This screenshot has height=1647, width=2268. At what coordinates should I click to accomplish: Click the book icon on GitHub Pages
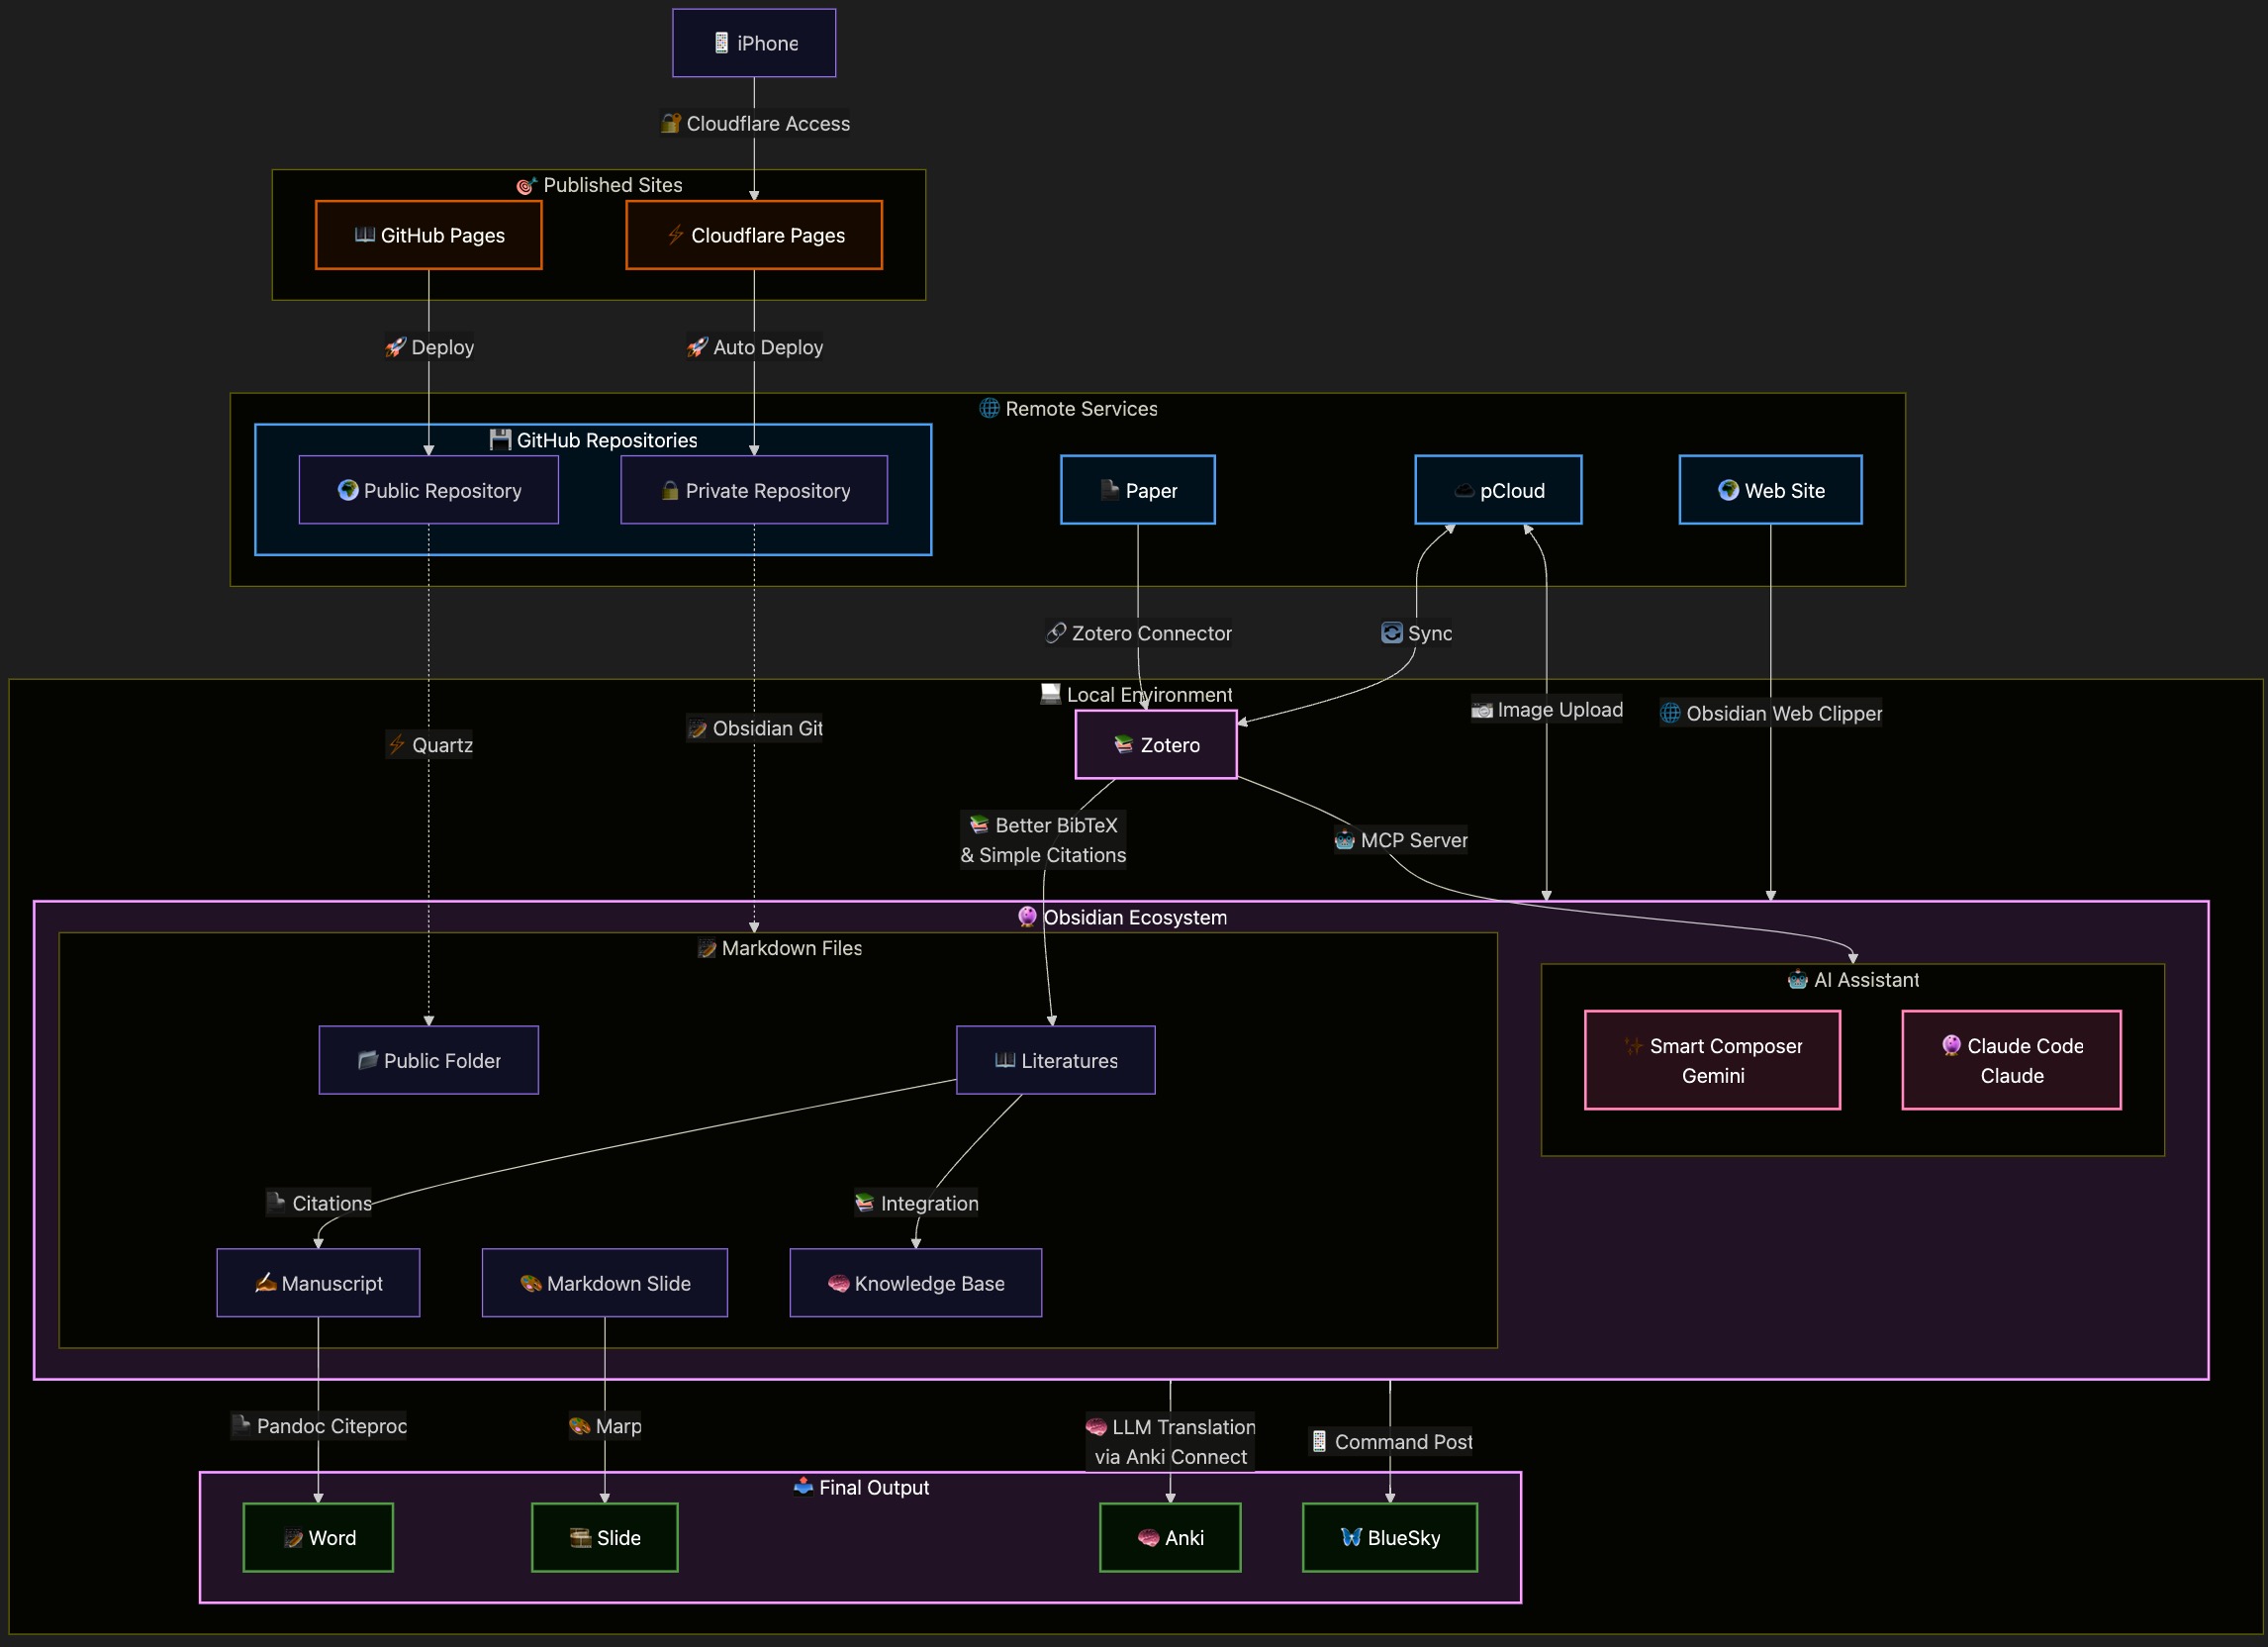(365, 235)
